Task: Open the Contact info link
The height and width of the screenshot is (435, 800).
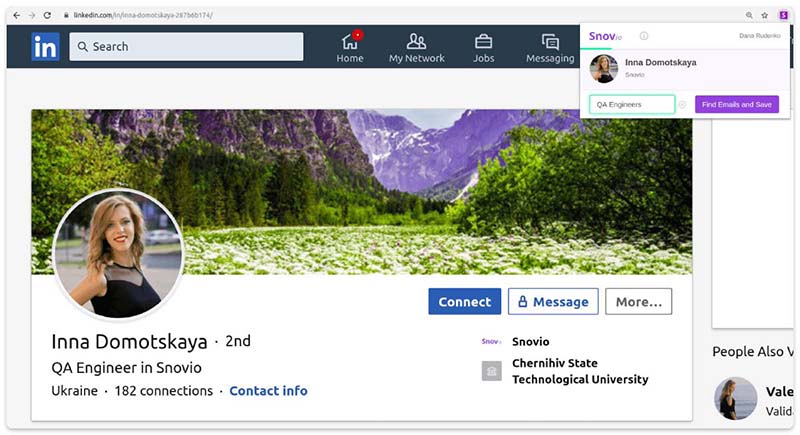Action: point(268,391)
